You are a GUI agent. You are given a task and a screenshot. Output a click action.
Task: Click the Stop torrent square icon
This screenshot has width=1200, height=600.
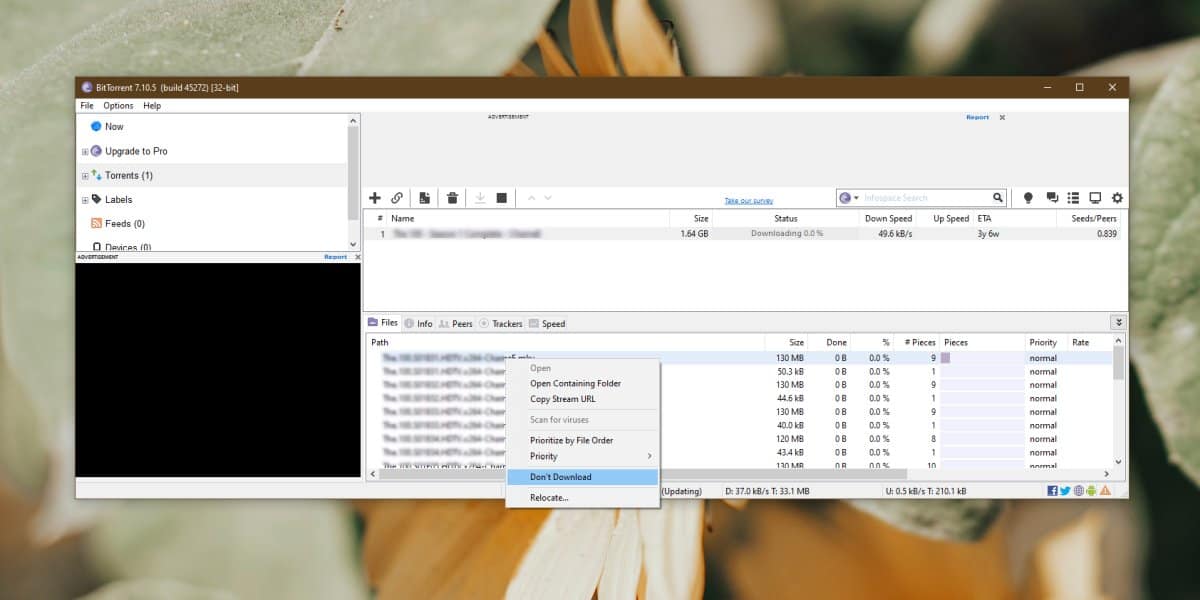tap(502, 198)
